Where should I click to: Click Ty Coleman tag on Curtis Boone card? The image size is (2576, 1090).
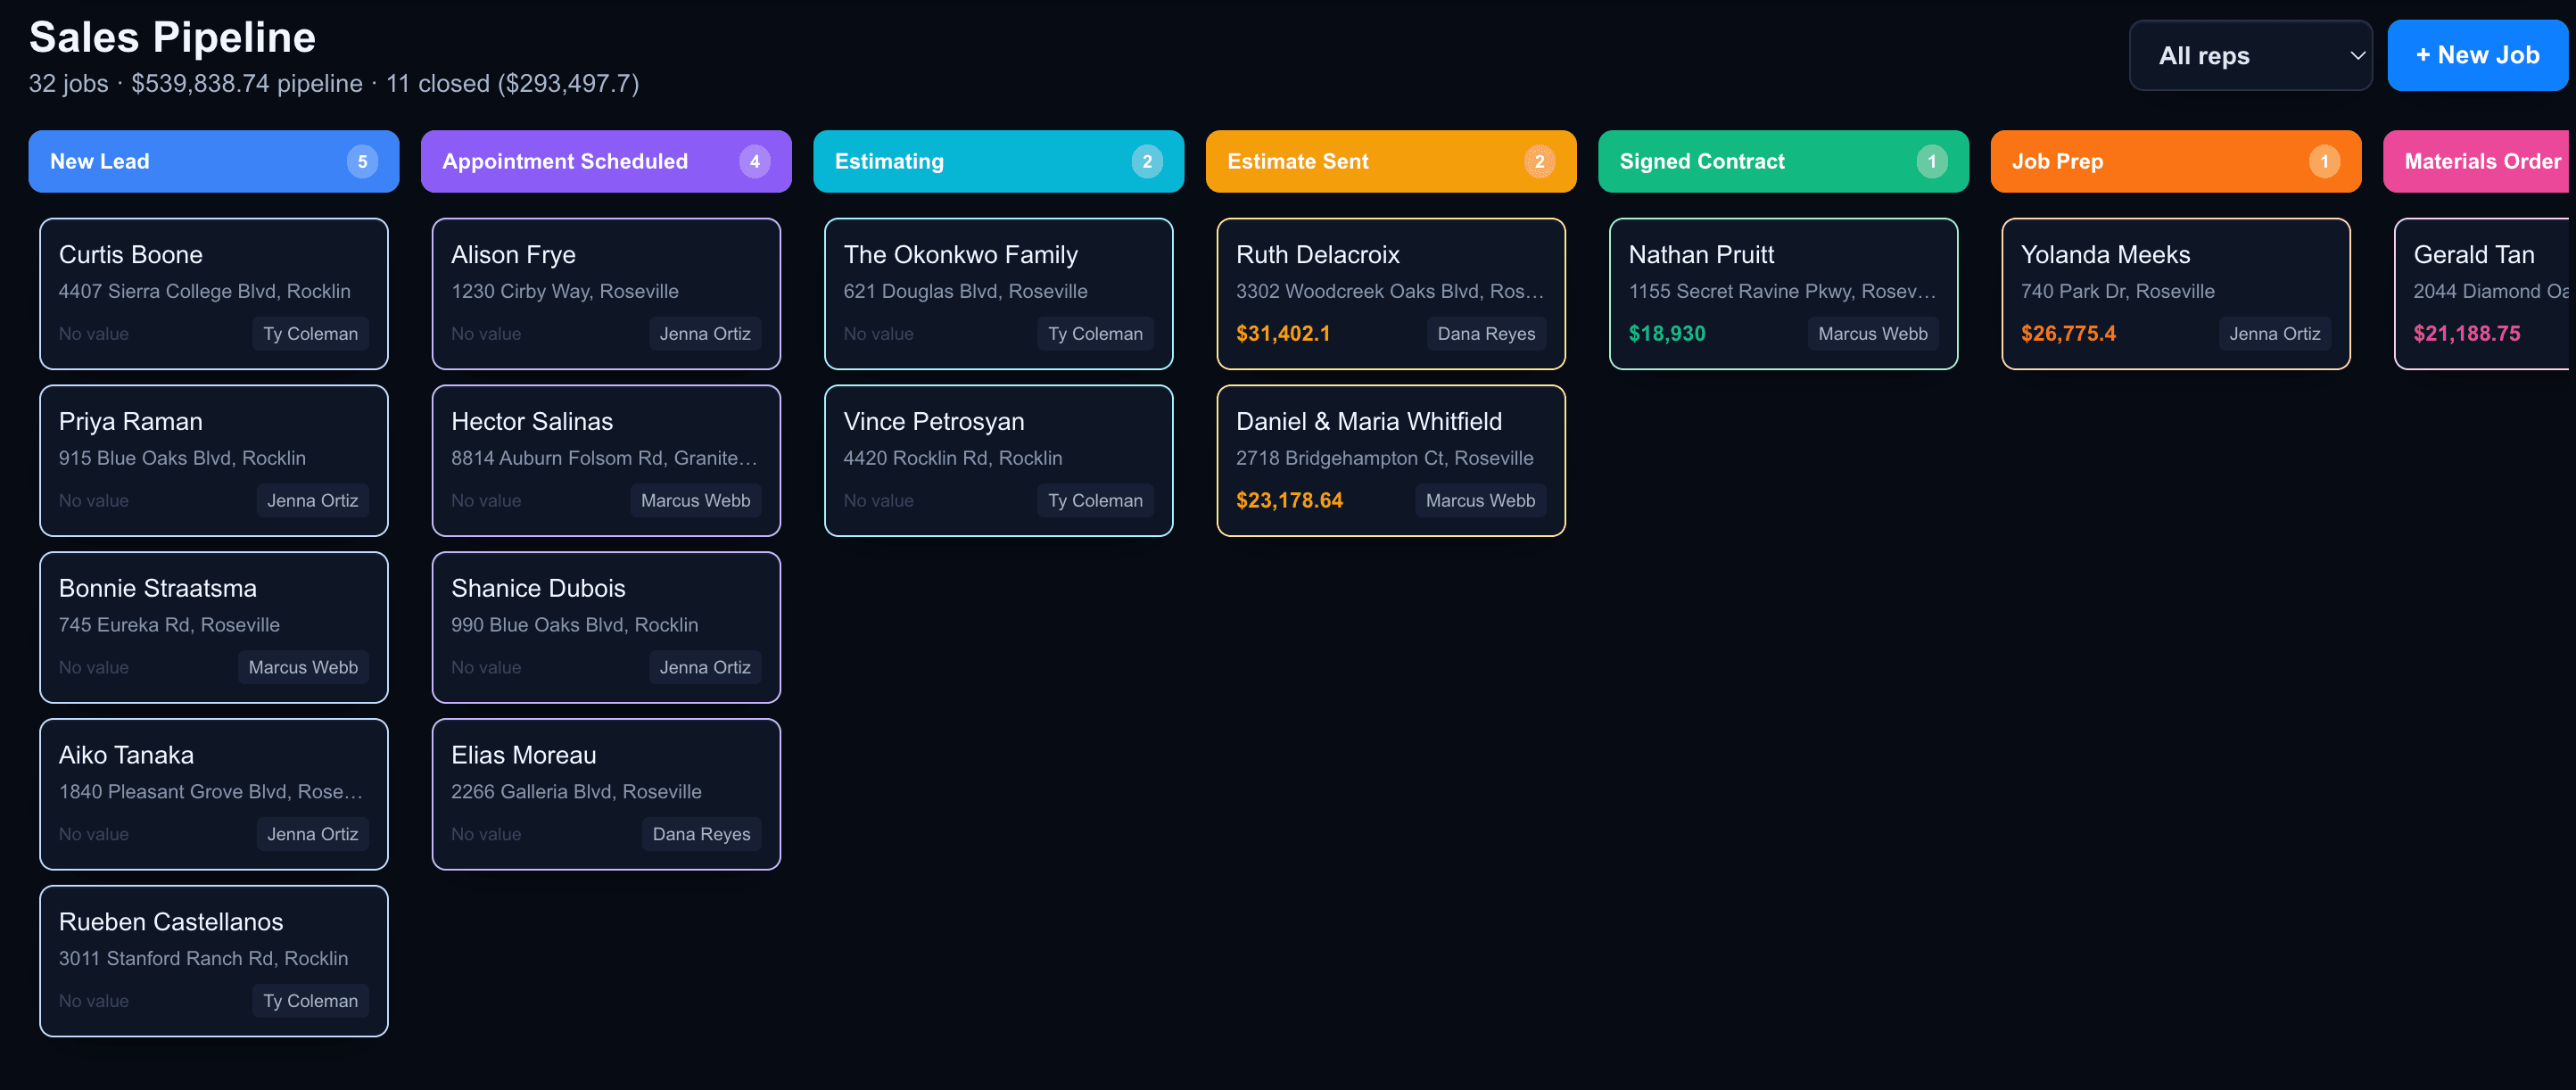310,334
